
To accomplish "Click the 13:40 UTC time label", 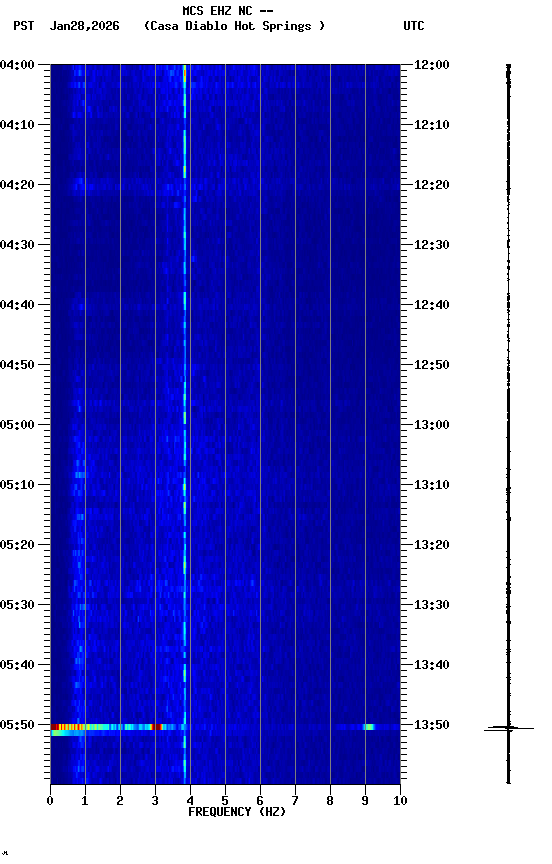I will (x=432, y=665).
